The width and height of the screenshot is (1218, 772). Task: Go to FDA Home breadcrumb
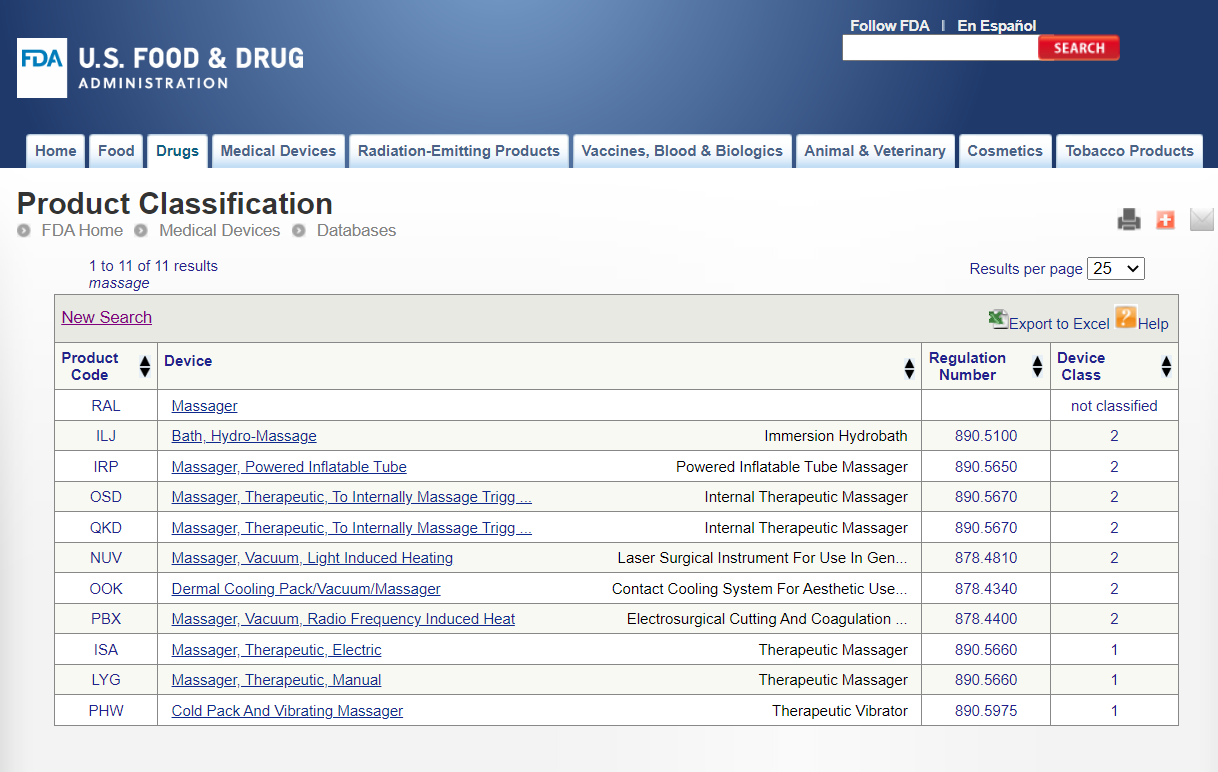82,230
